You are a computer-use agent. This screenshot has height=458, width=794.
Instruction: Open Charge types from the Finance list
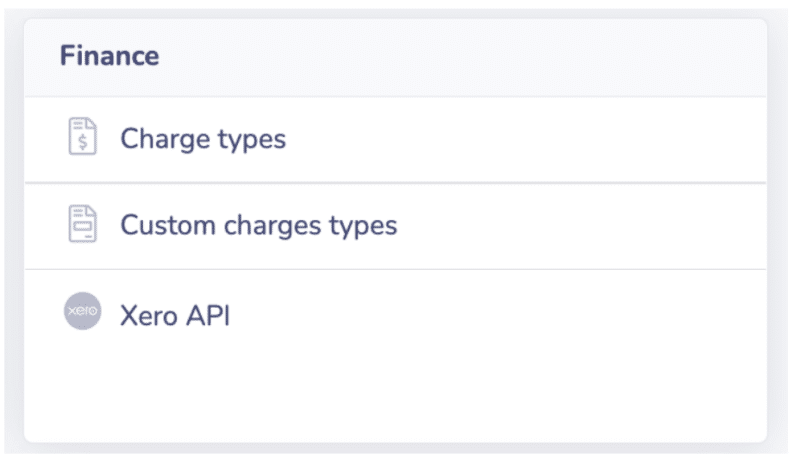click(395, 140)
